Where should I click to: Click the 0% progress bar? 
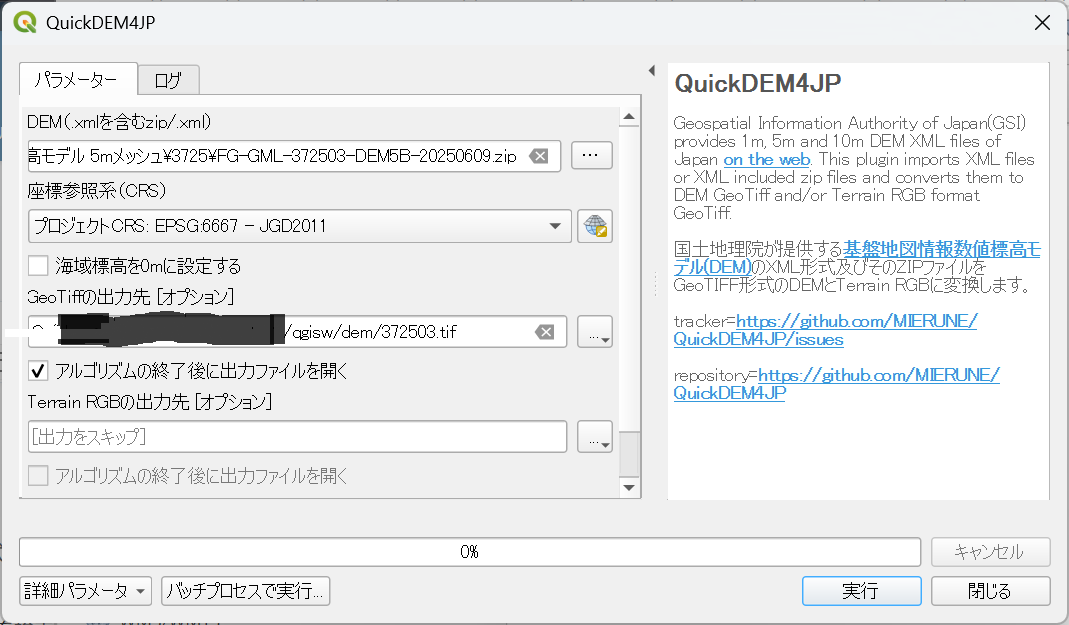pyautogui.click(x=470, y=551)
